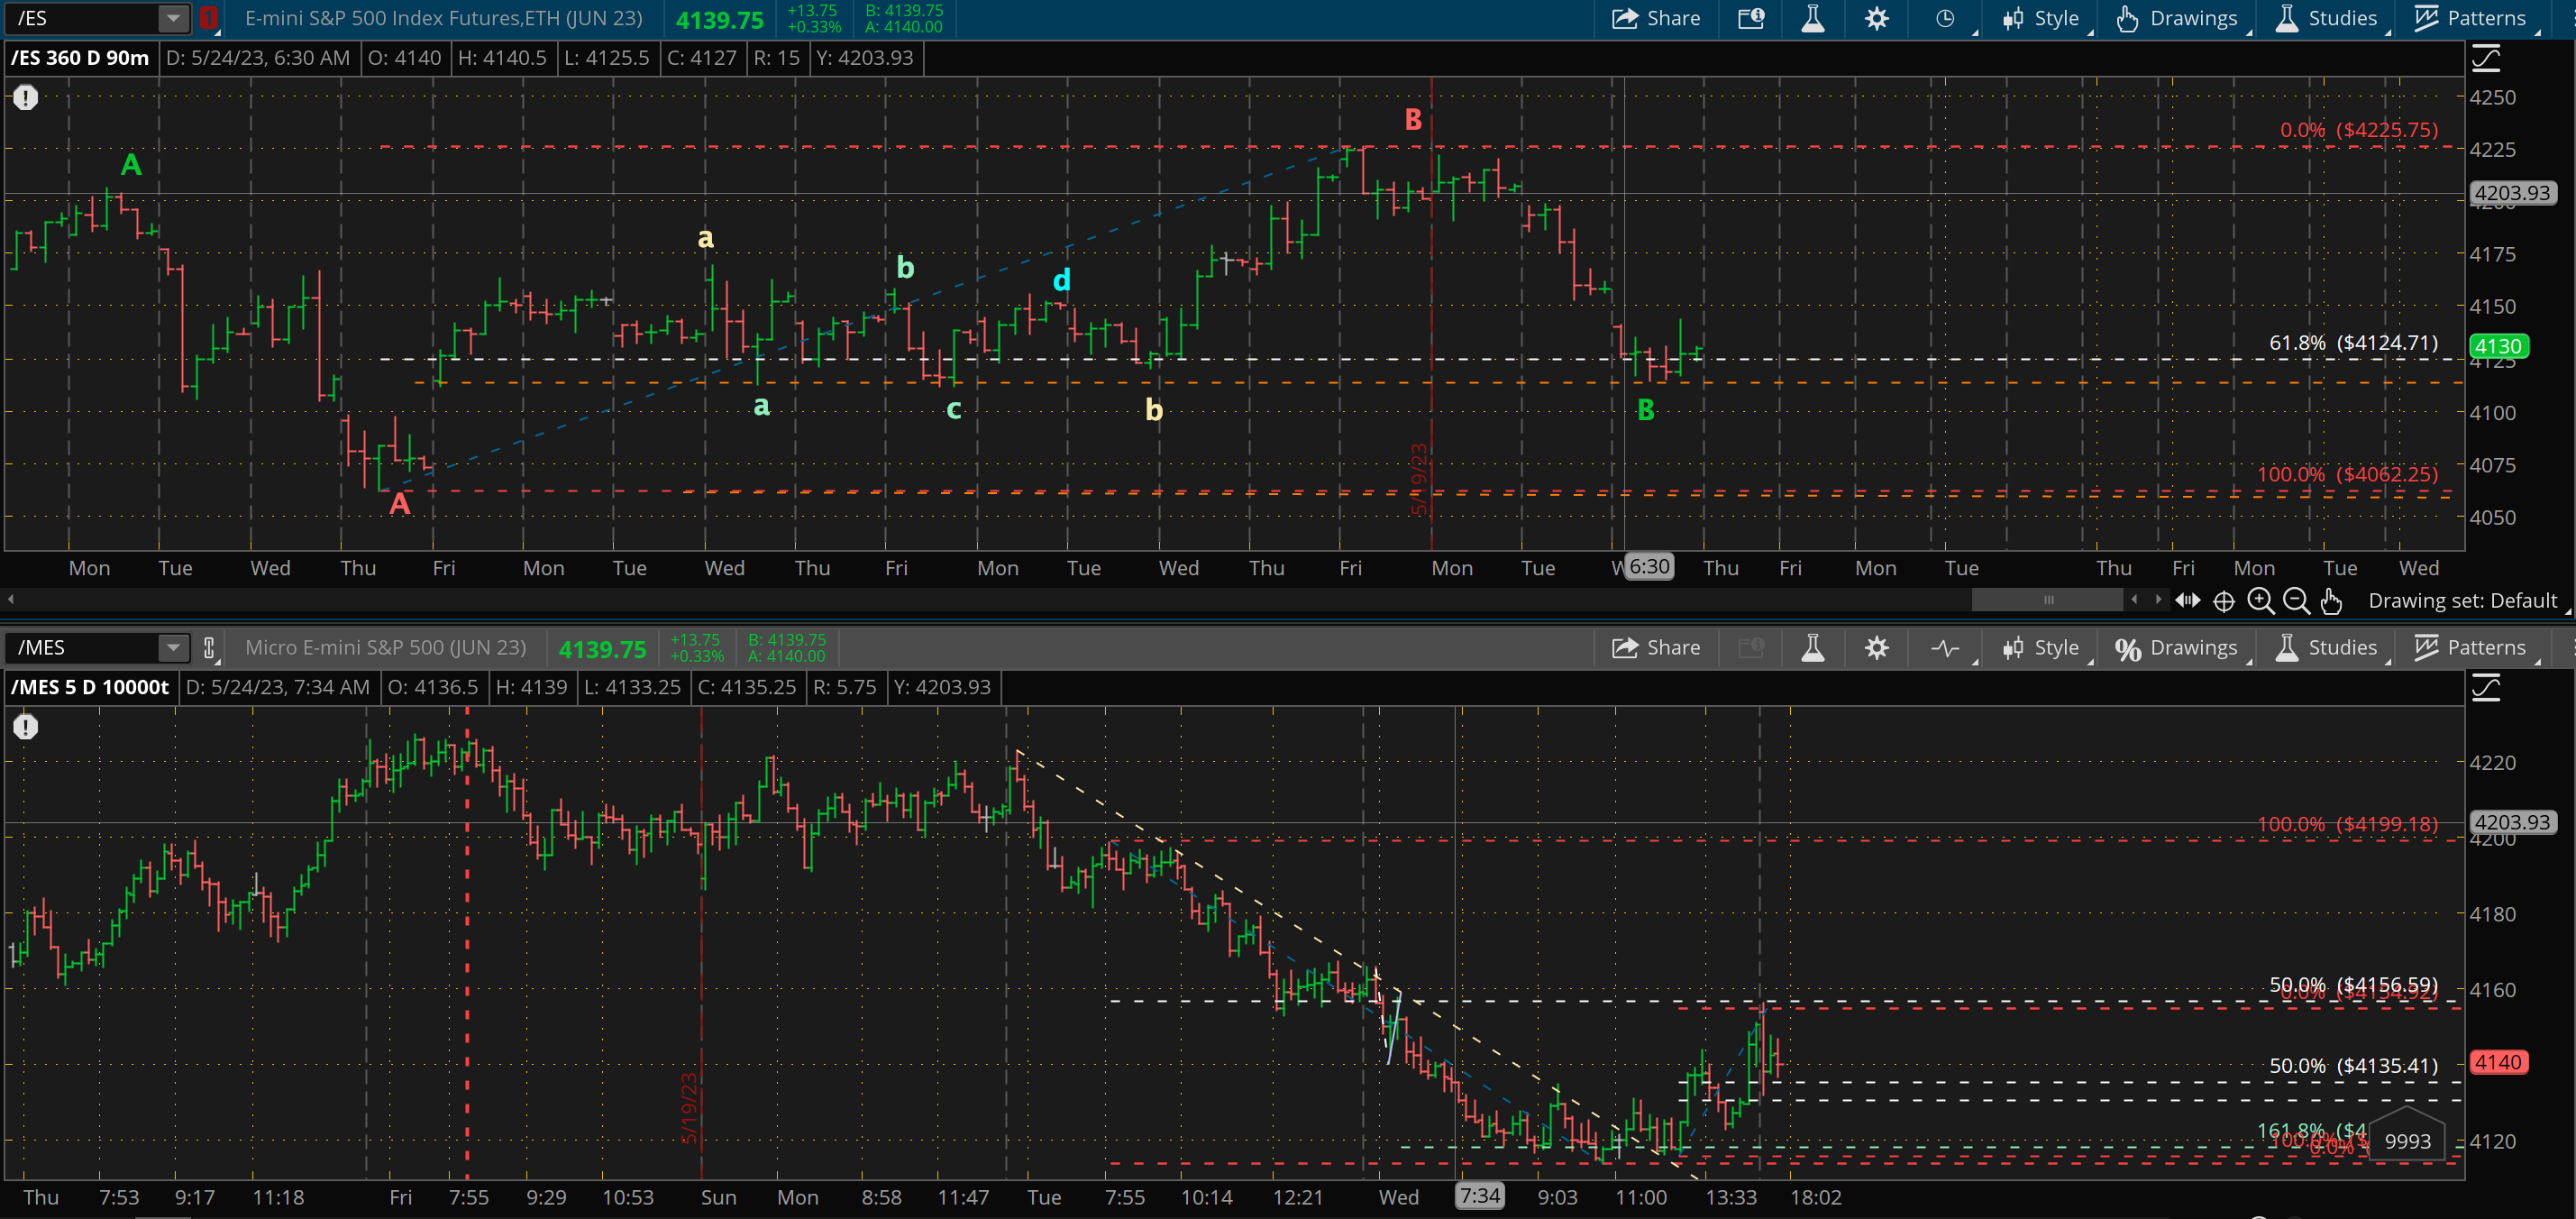This screenshot has height=1219, width=2576.
Task: Click the Share button on bottom chart
Action: coord(1655,648)
